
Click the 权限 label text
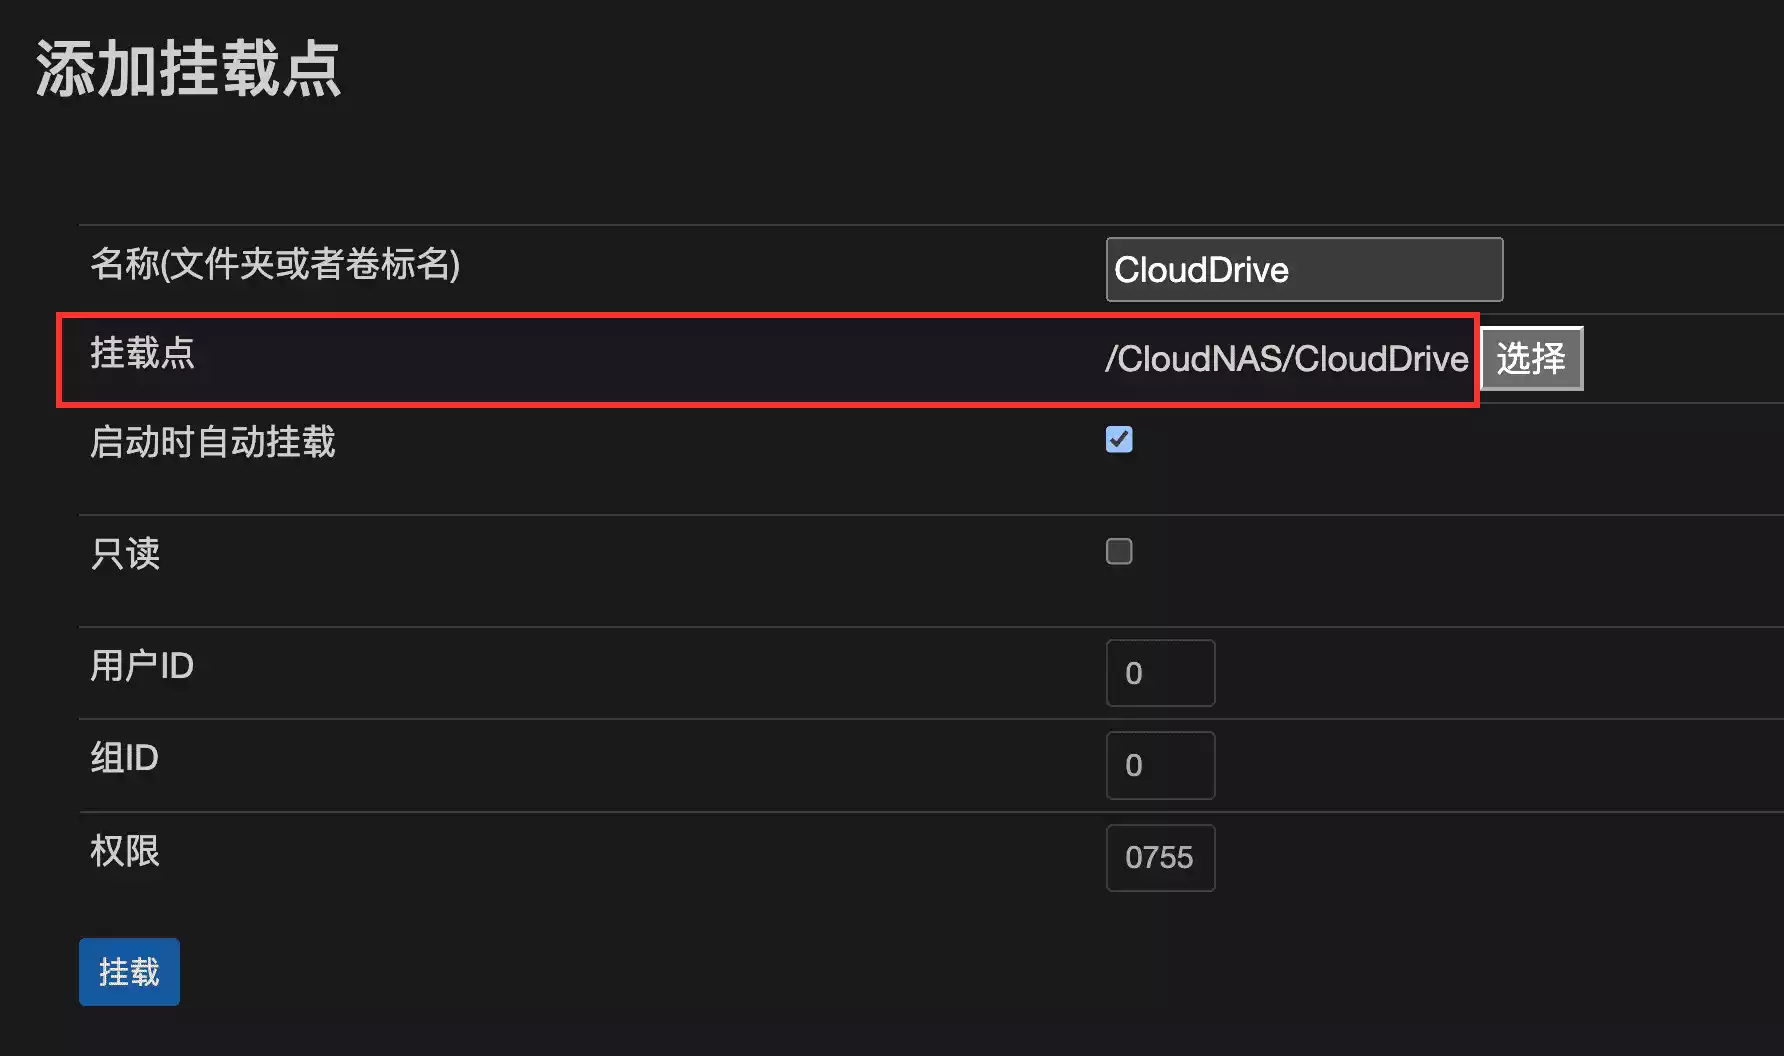(x=125, y=851)
